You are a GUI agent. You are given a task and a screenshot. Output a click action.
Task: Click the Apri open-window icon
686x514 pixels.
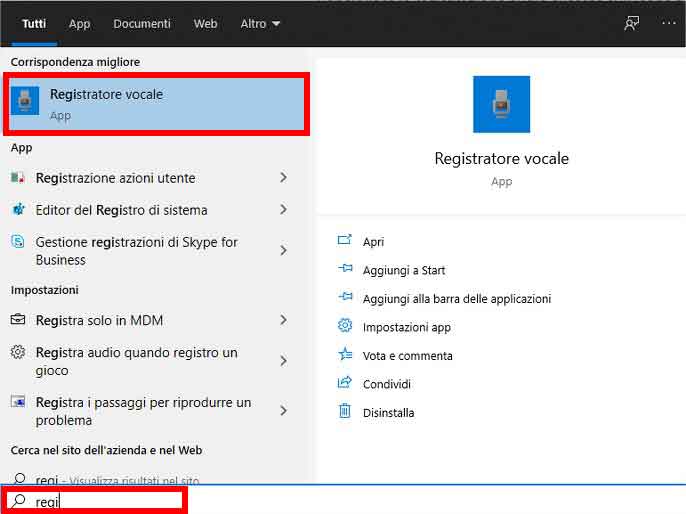tap(345, 240)
